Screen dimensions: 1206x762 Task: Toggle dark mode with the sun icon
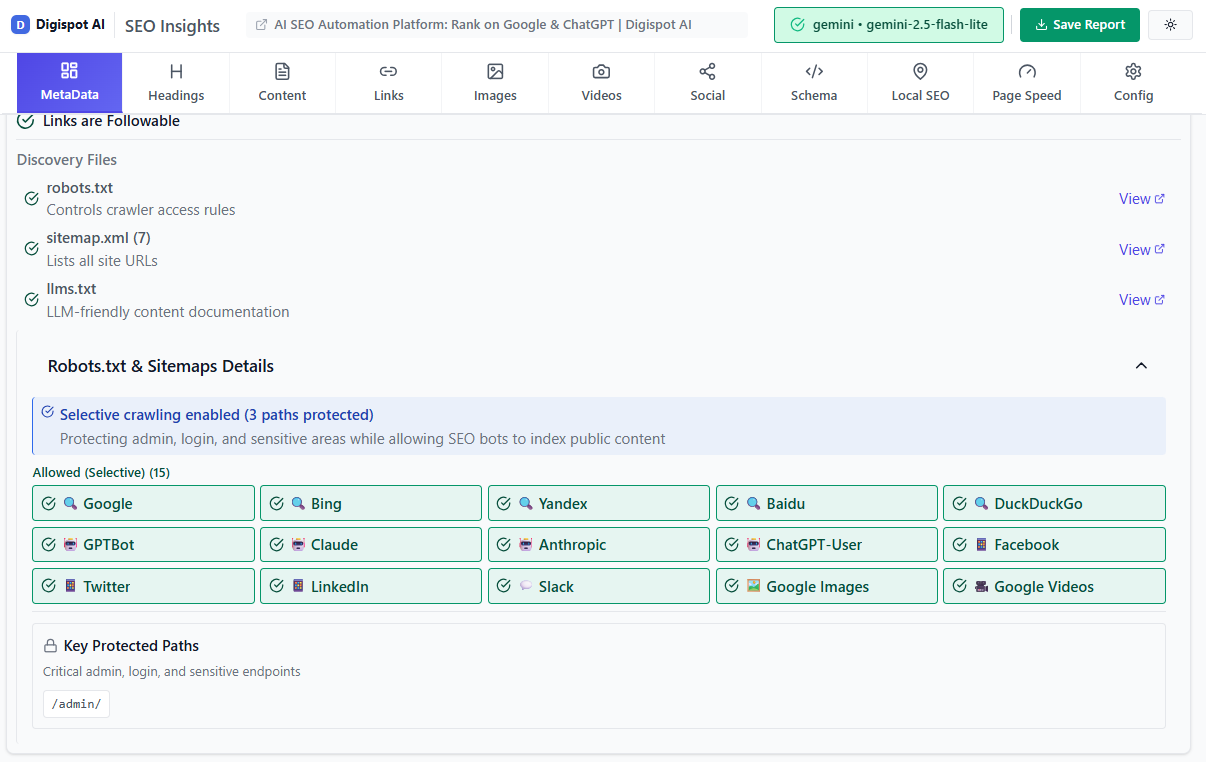click(x=1170, y=24)
